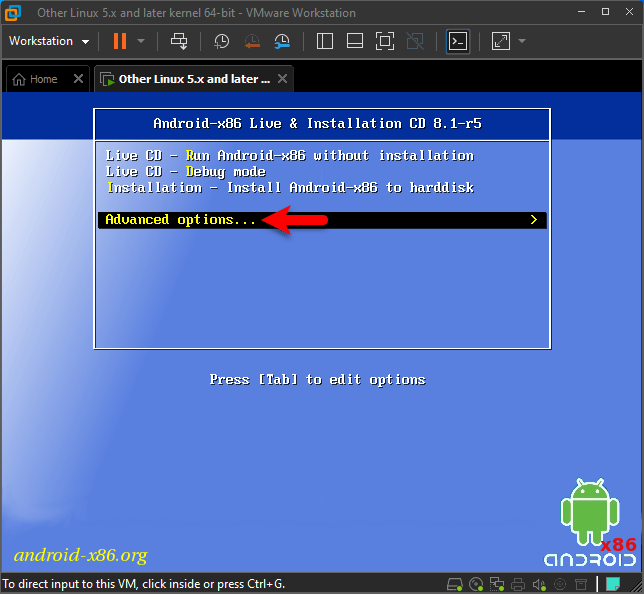Take a snapshot of this VM
644x594 pixels.
(221, 41)
